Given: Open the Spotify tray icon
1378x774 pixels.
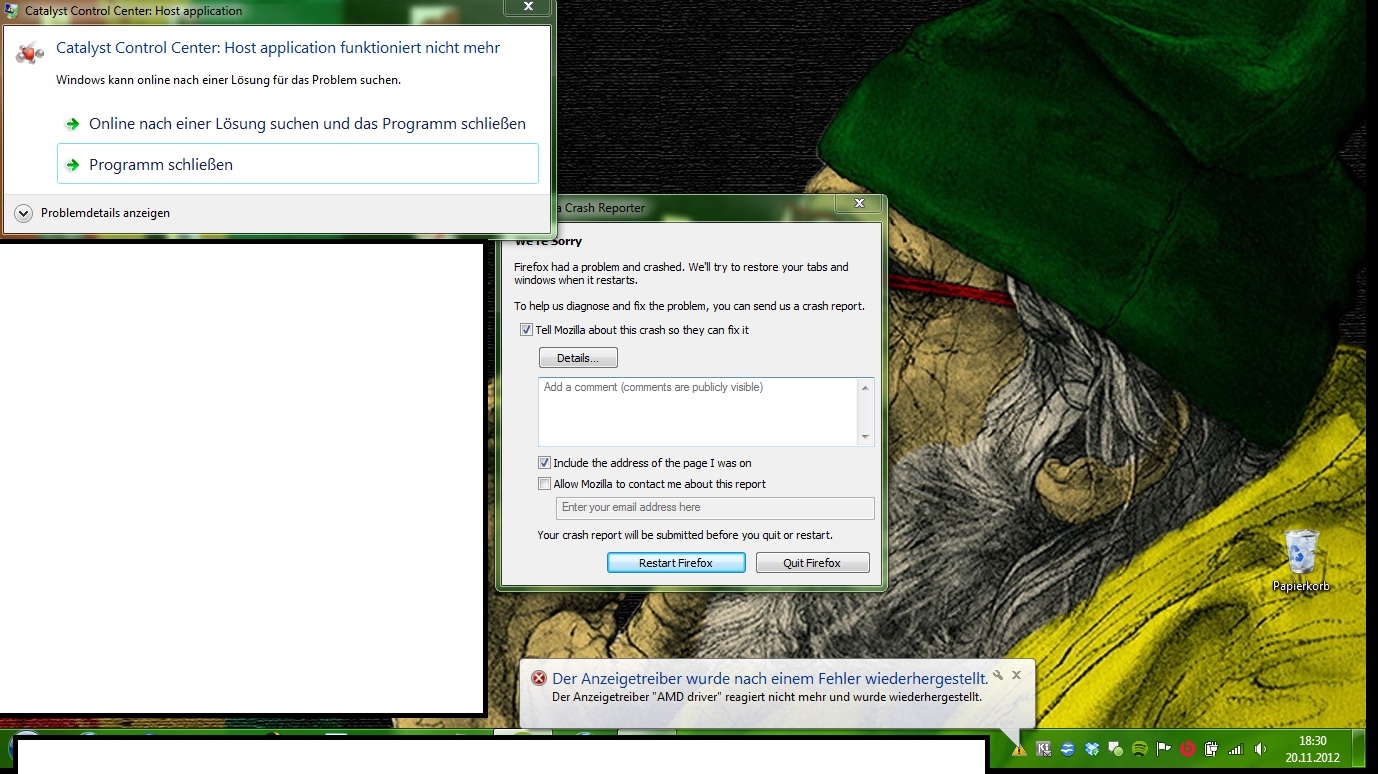Looking at the screenshot, I should [x=1140, y=749].
